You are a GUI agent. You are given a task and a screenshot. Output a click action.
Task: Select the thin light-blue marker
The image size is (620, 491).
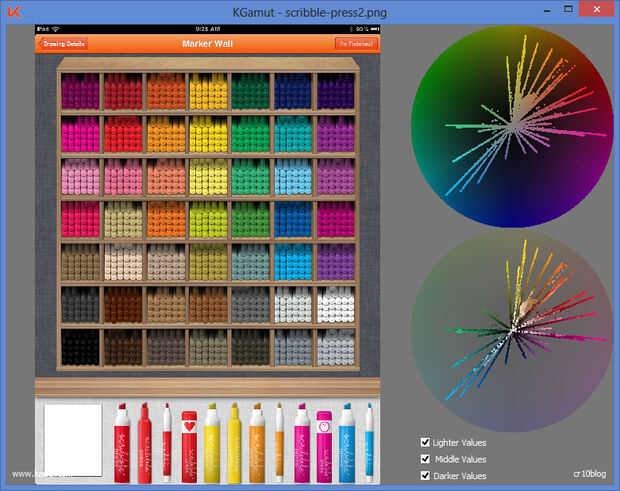pyautogui.click(x=369, y=443)
